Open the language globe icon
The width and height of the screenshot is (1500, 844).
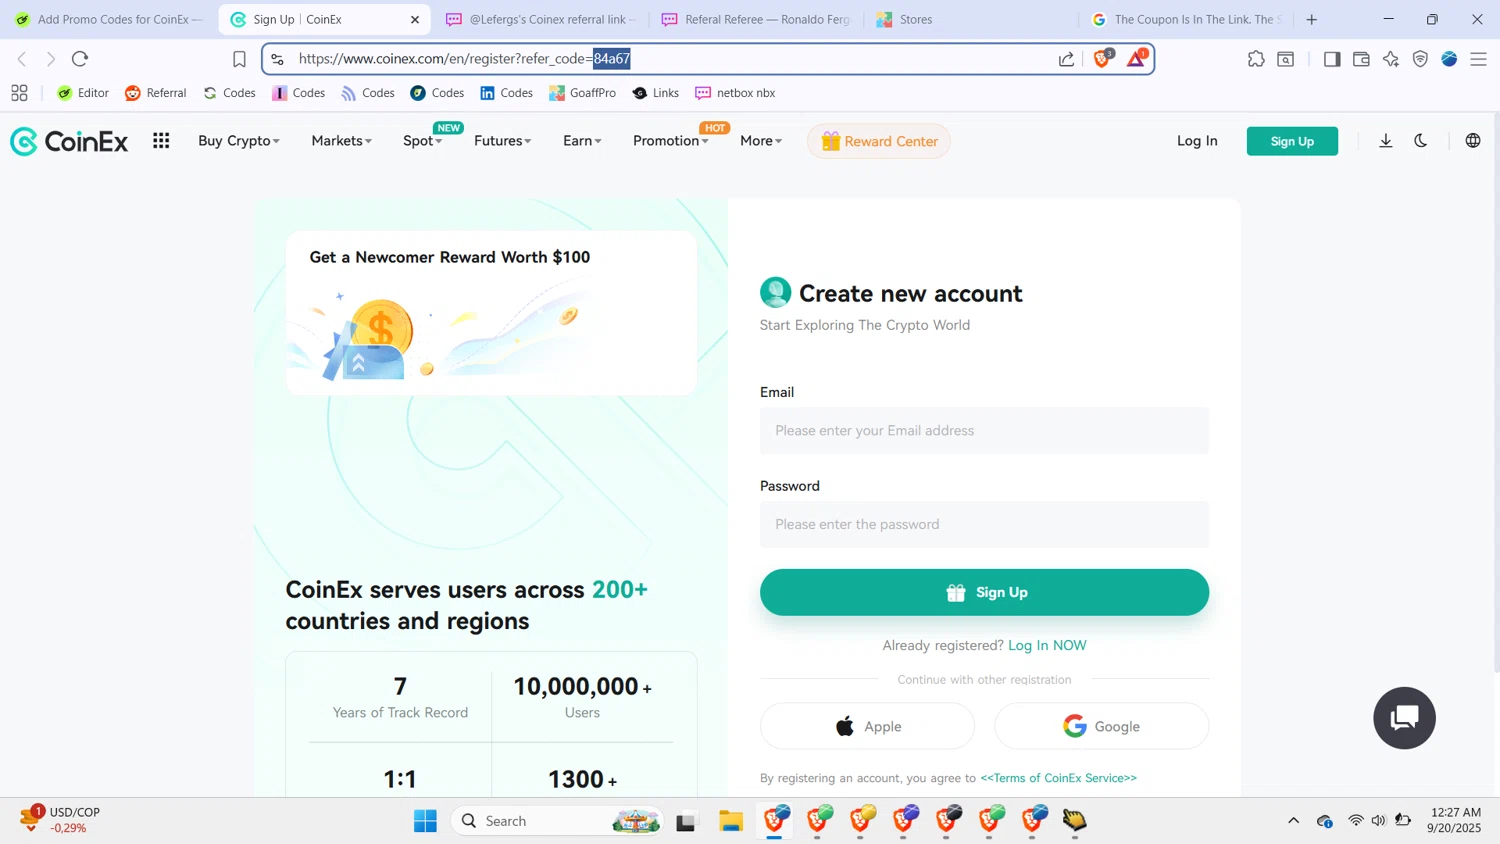(x=1473, y=141)
